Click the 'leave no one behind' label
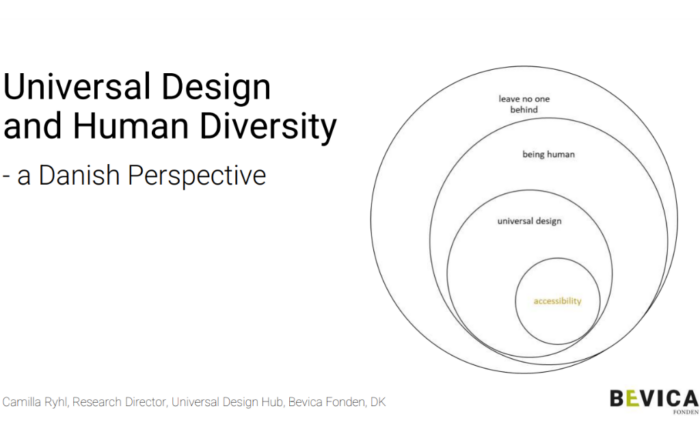This screenshot has height=441, width=700. (x=526, y=105)
